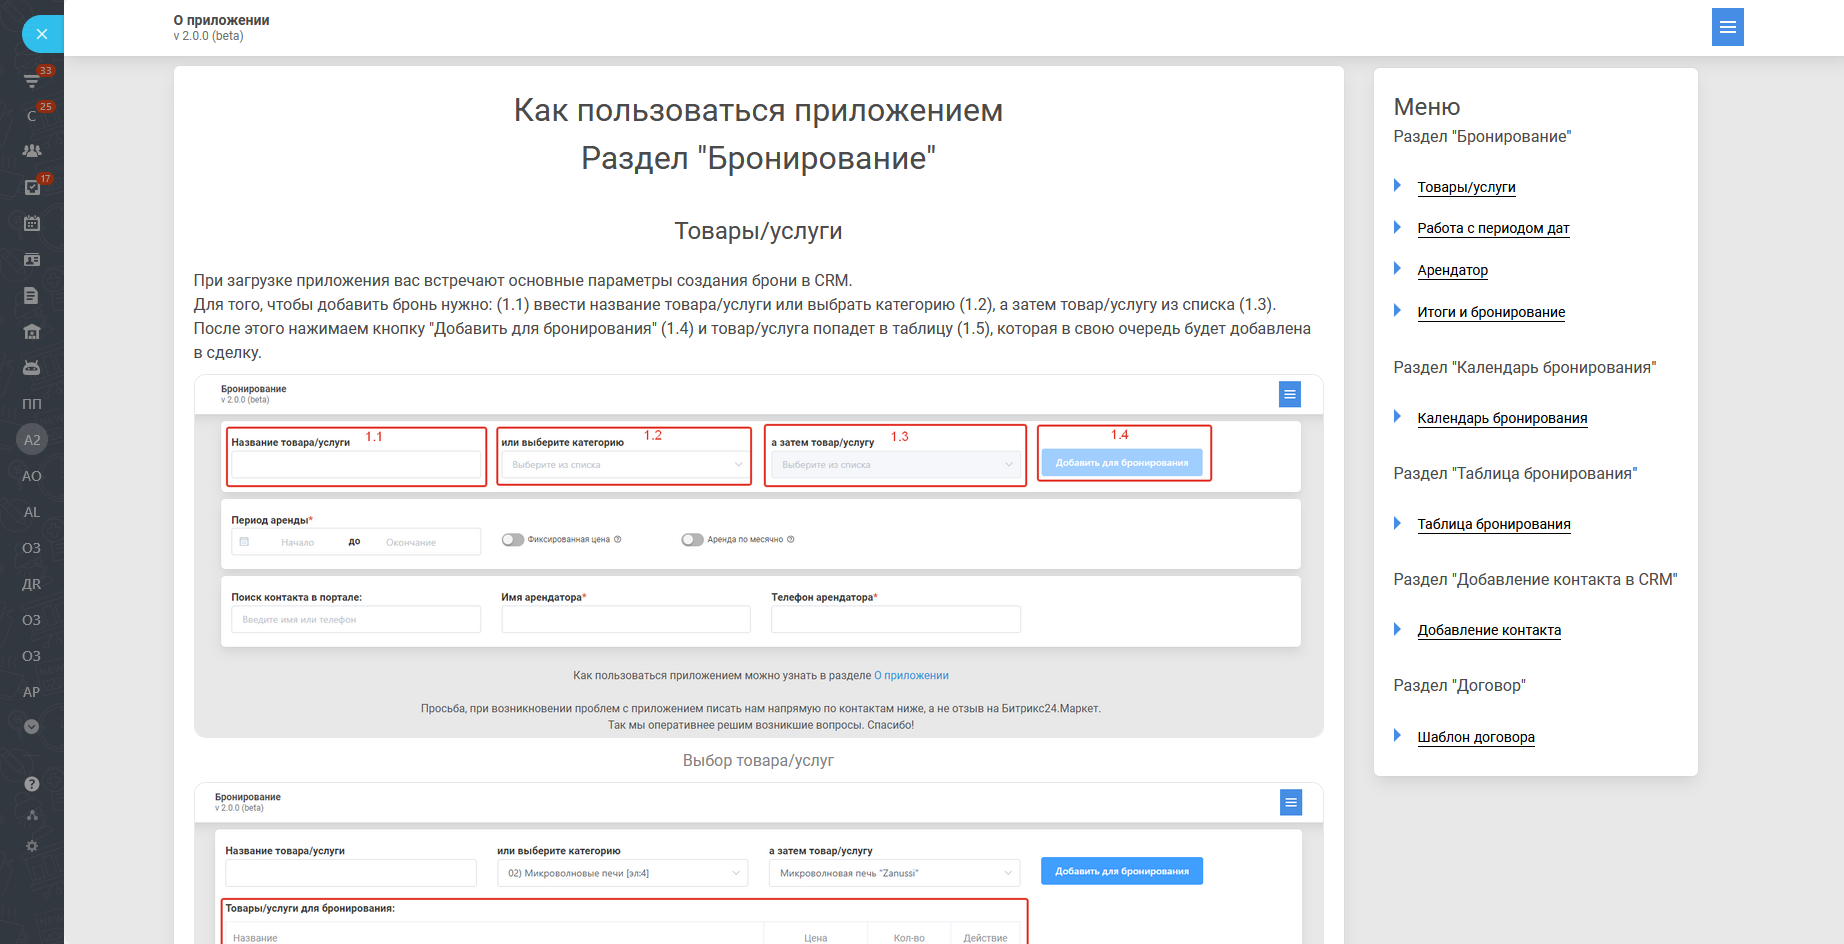Open the Календарь бронирования menu link
The image size is (1844, 944).
click(x=1502, y=418)
